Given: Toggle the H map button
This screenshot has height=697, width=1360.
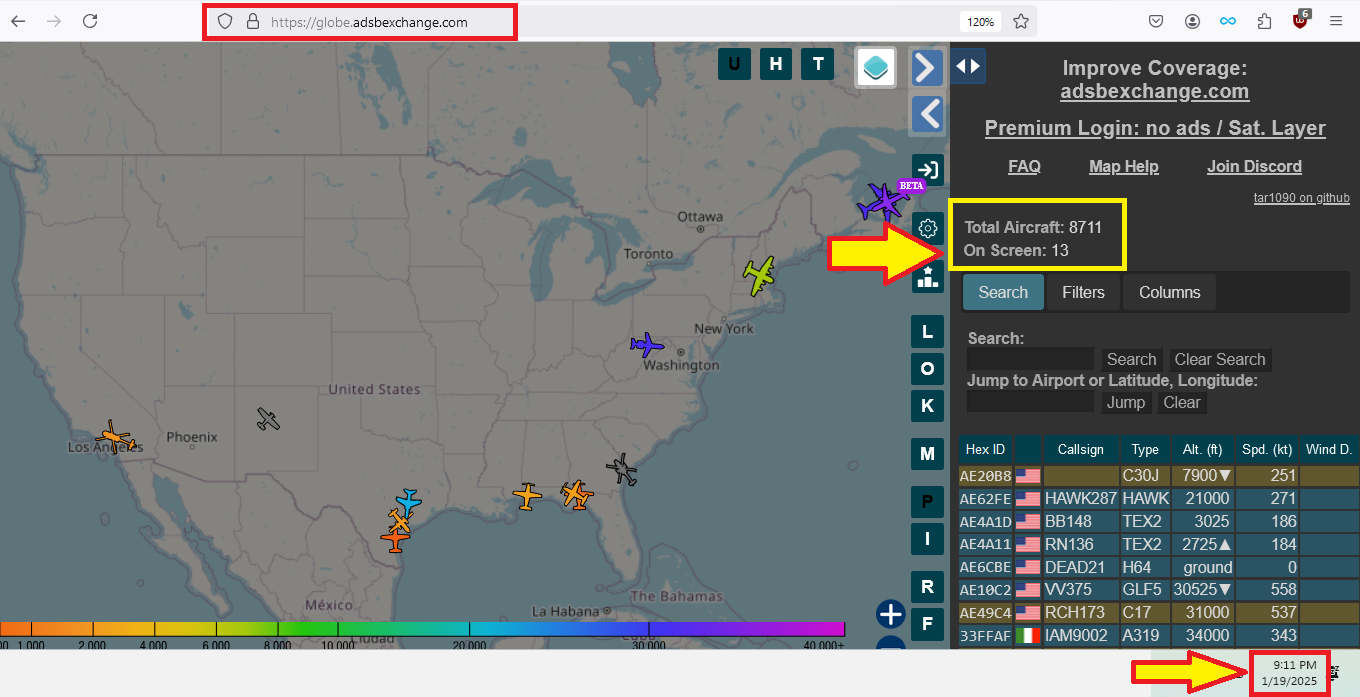Looking at the screenshot, I should coord(776,64).
